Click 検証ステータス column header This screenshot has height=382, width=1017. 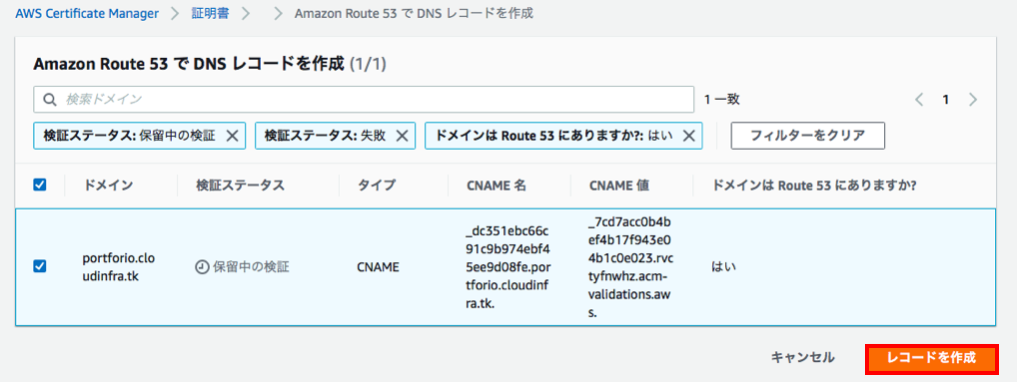(x=240, y=185)
